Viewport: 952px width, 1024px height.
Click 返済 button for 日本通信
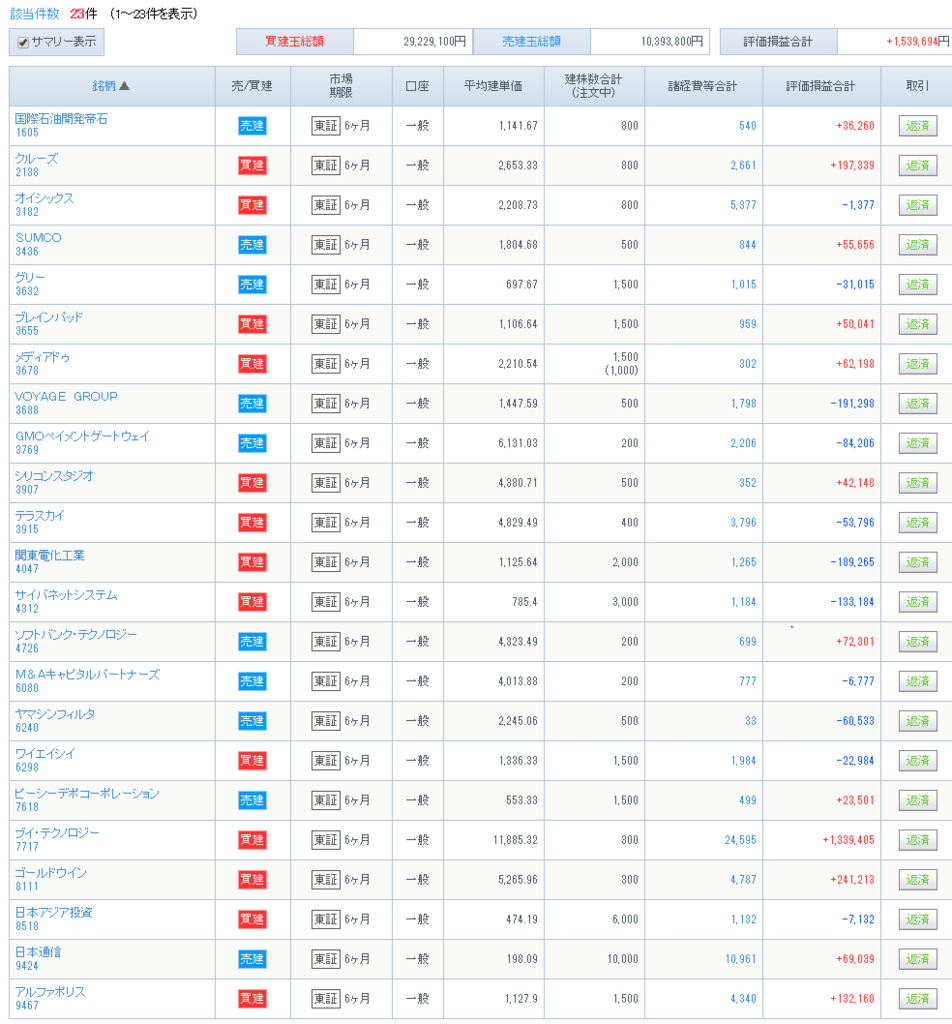(x=917, y=959)
